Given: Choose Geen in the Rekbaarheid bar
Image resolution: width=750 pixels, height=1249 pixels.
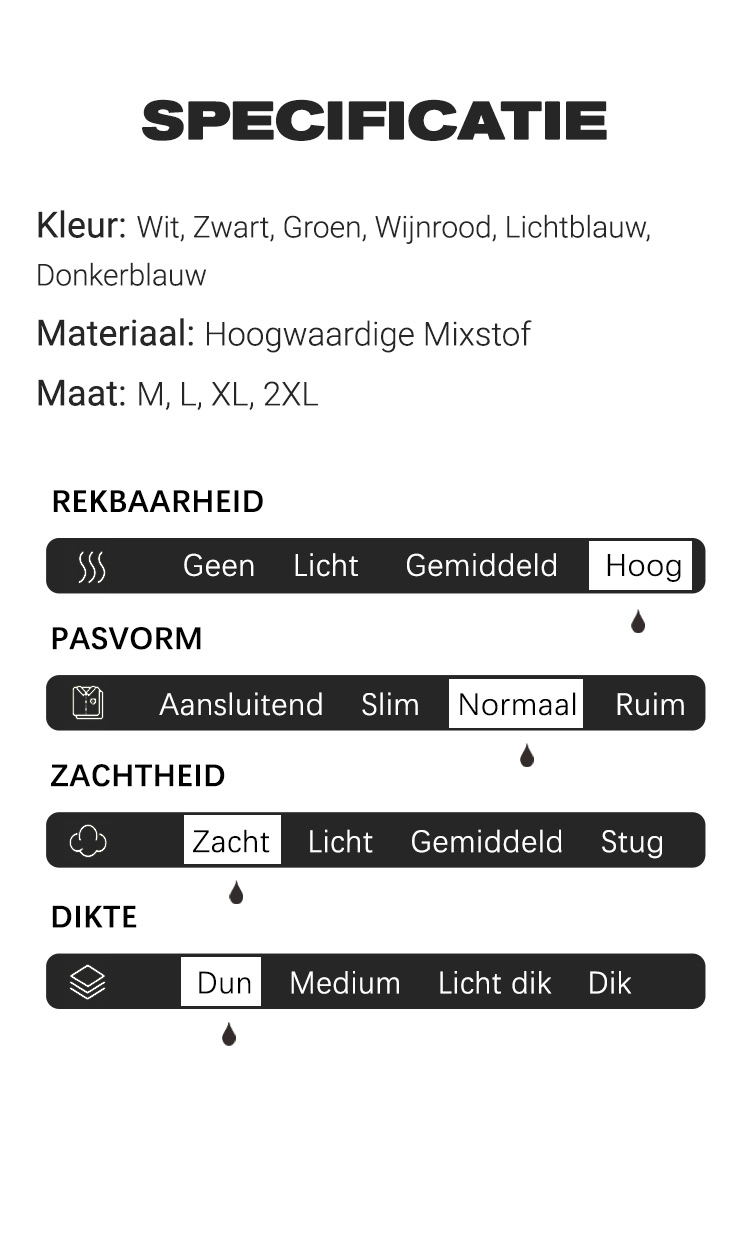Looking at the screenshot, I should coord(219,566).
